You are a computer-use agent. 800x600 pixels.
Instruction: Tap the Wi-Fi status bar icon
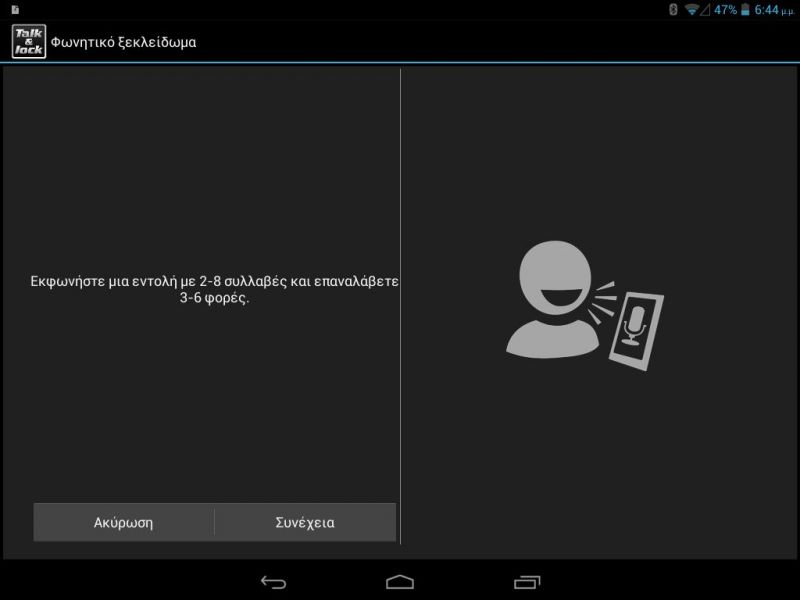point(691,10)
